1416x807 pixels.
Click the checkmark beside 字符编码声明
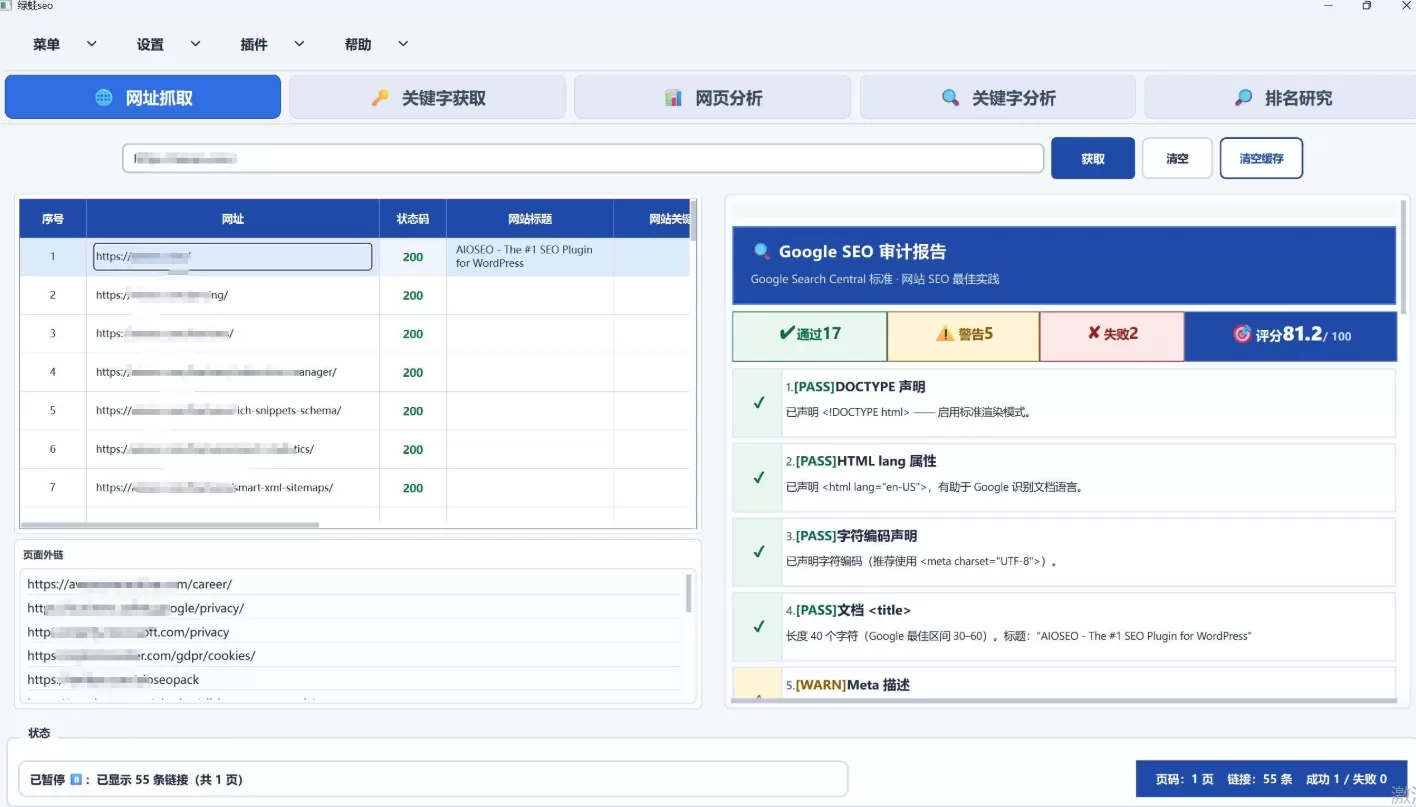pyautogui.click(x=759, y=552)
